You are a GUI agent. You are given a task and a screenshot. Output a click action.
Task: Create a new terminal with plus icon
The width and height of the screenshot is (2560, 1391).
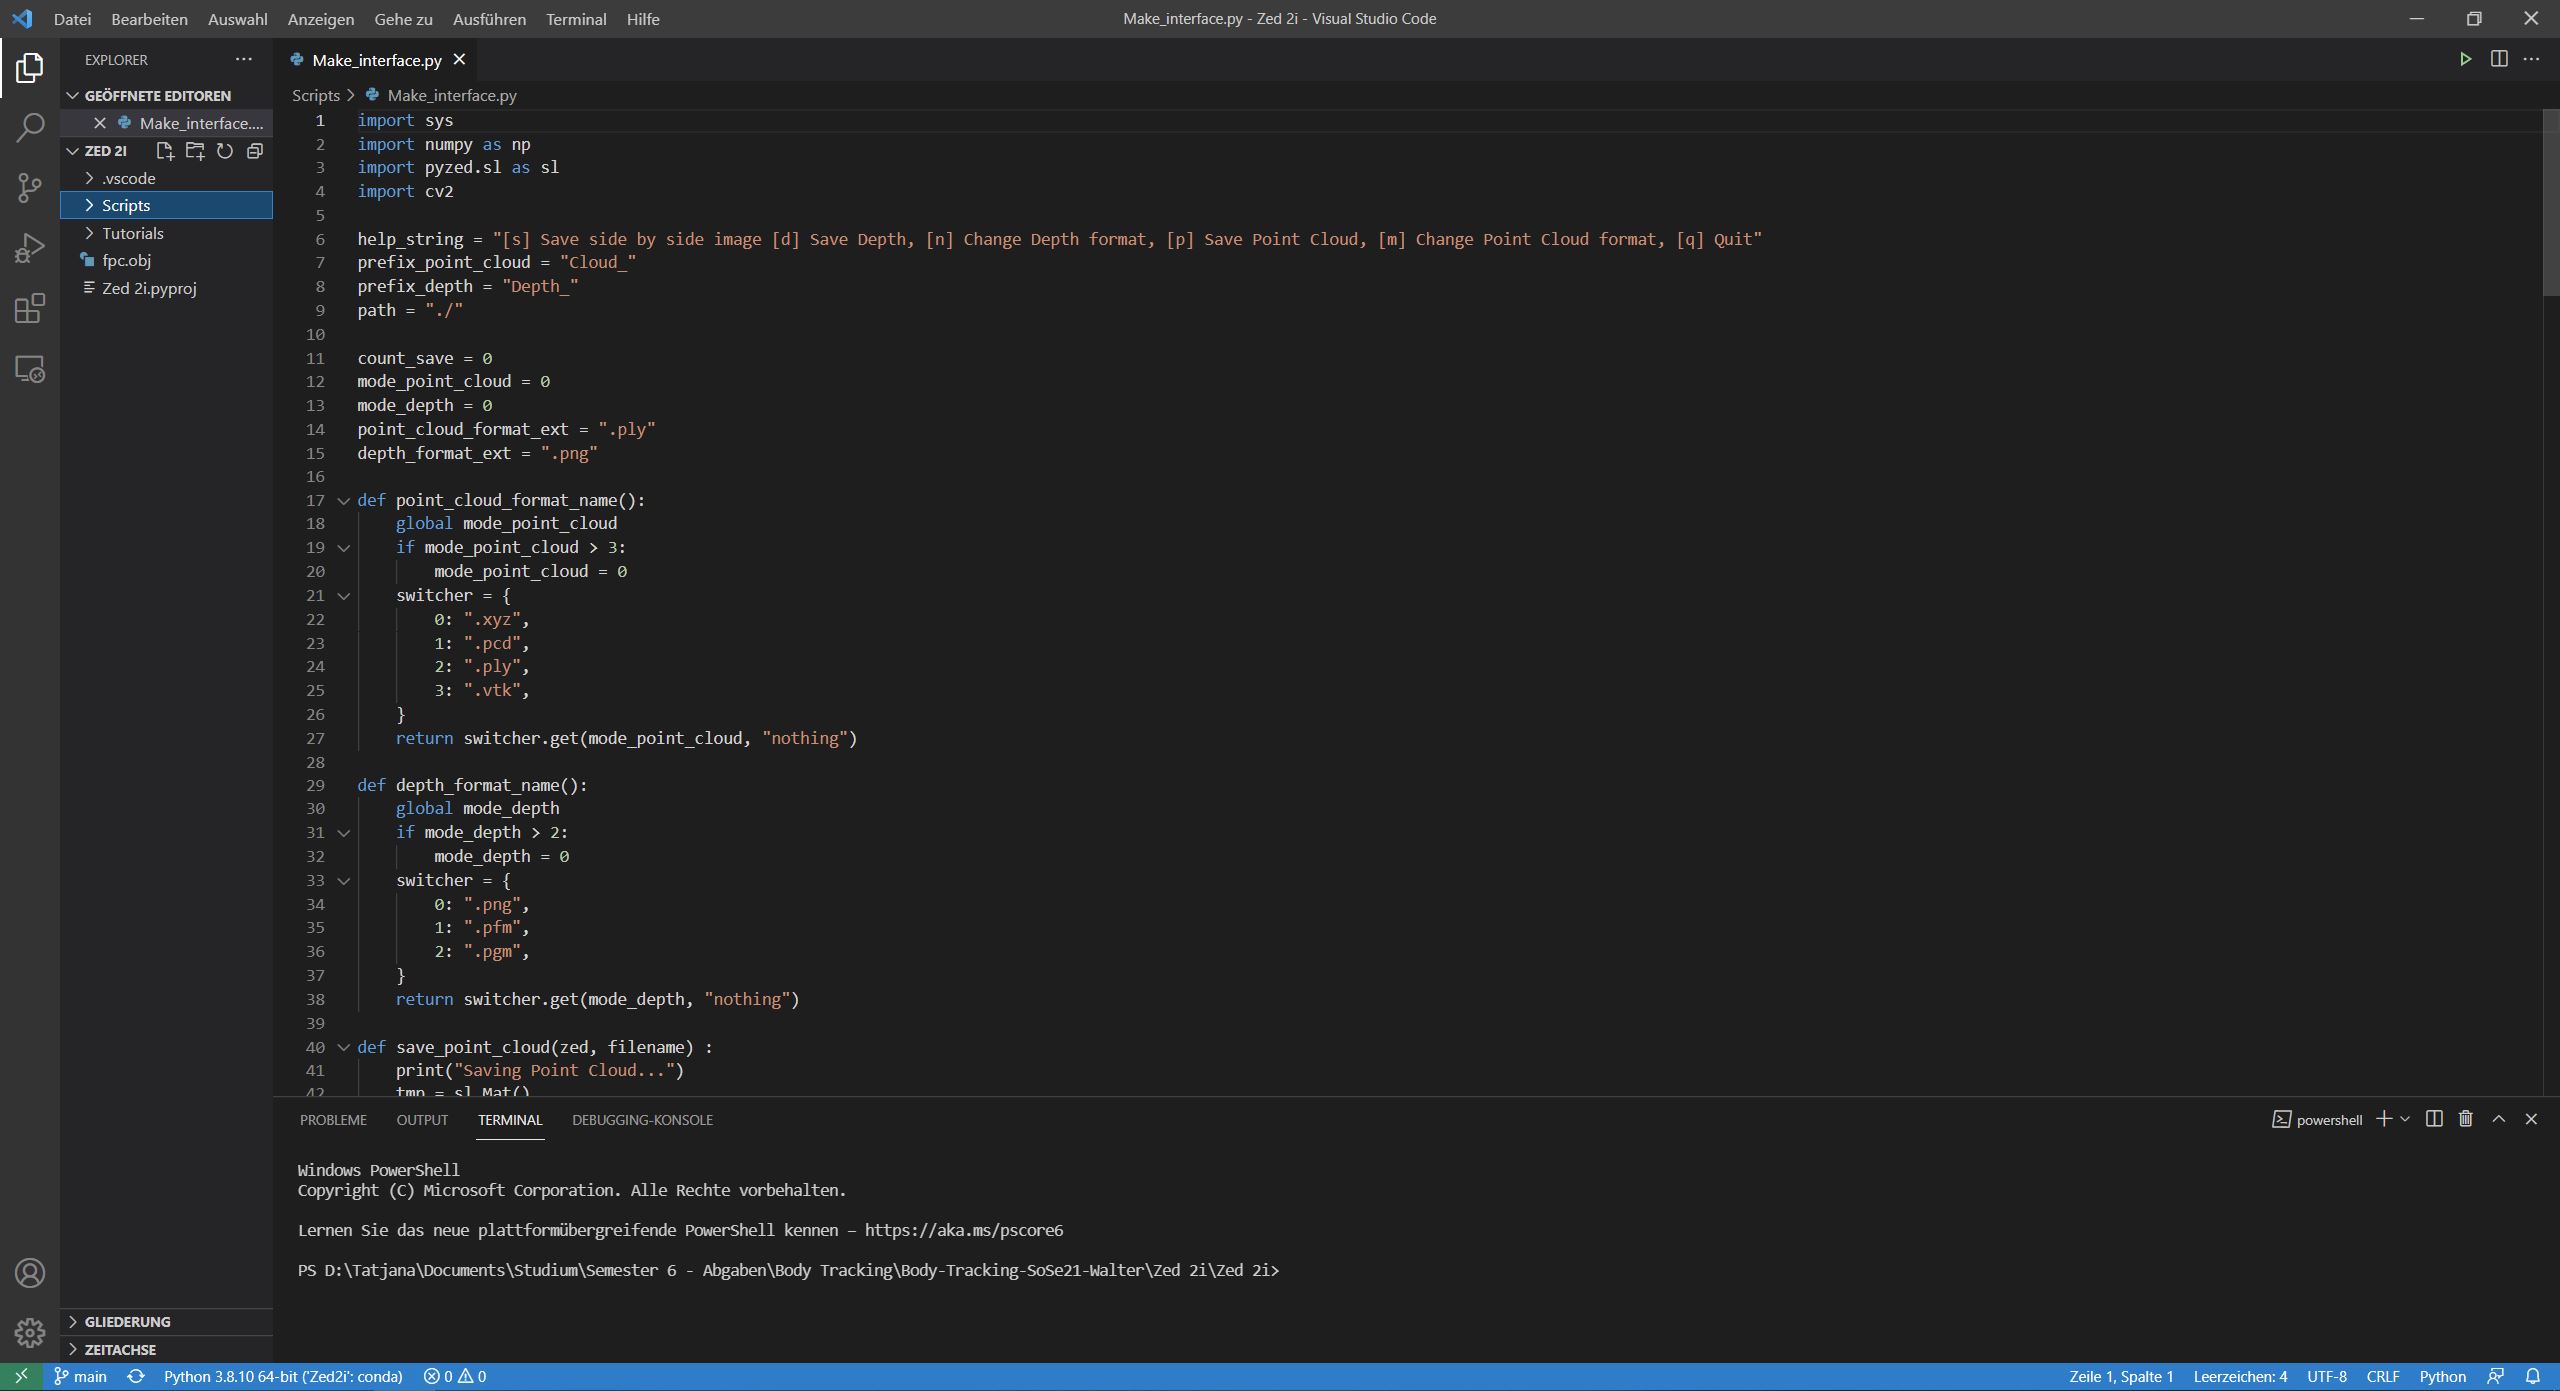2383,1119
